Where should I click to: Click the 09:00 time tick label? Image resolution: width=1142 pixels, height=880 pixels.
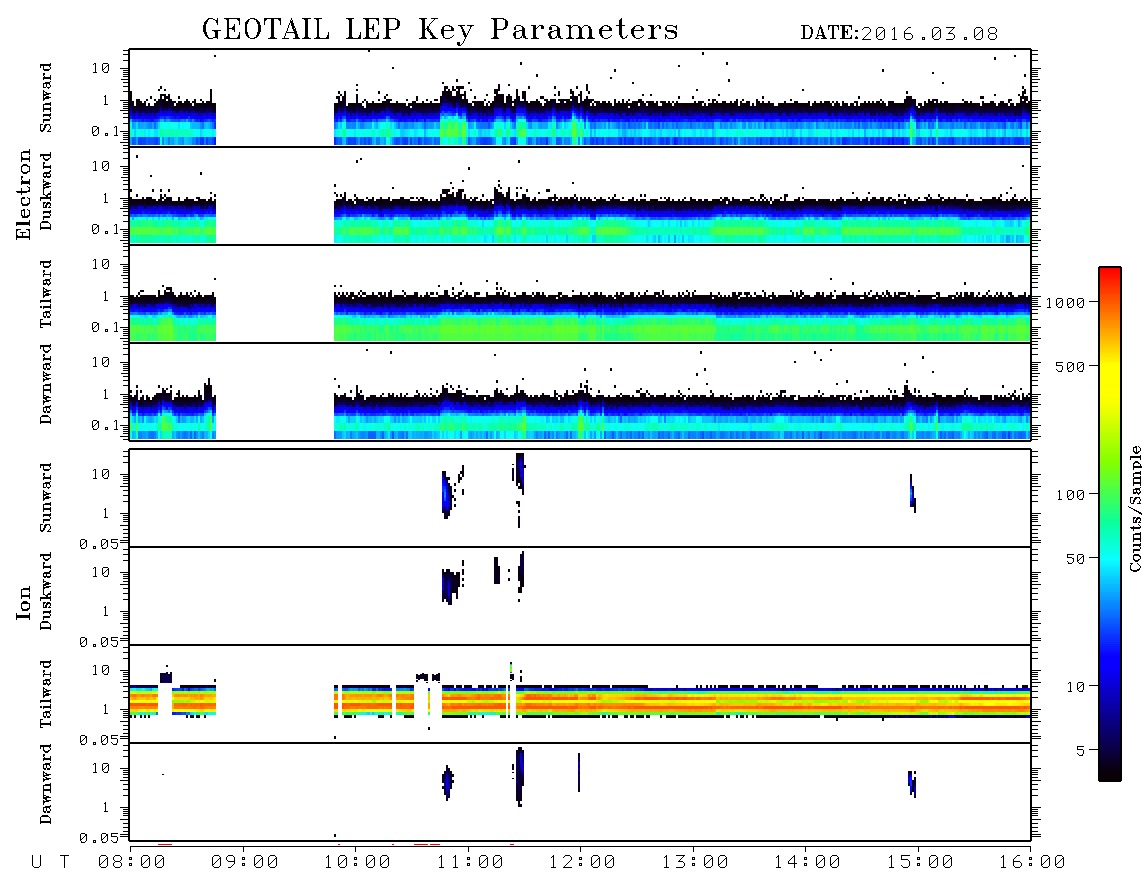[x=245, y=862]
